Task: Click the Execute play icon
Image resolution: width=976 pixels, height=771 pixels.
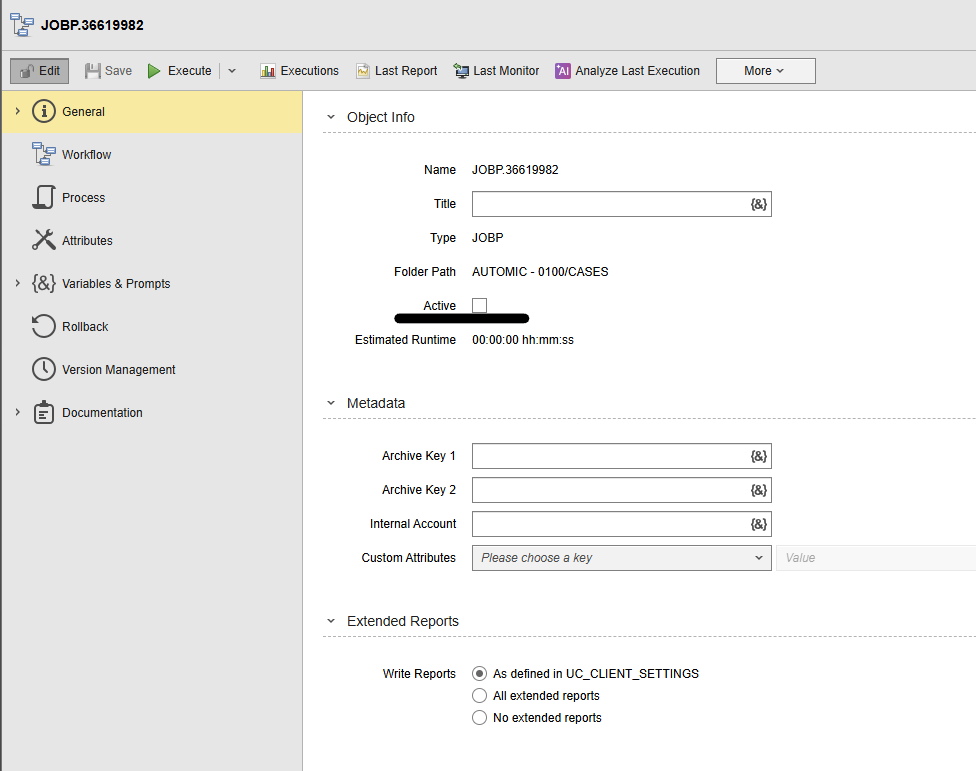Action: pos(154,71)
